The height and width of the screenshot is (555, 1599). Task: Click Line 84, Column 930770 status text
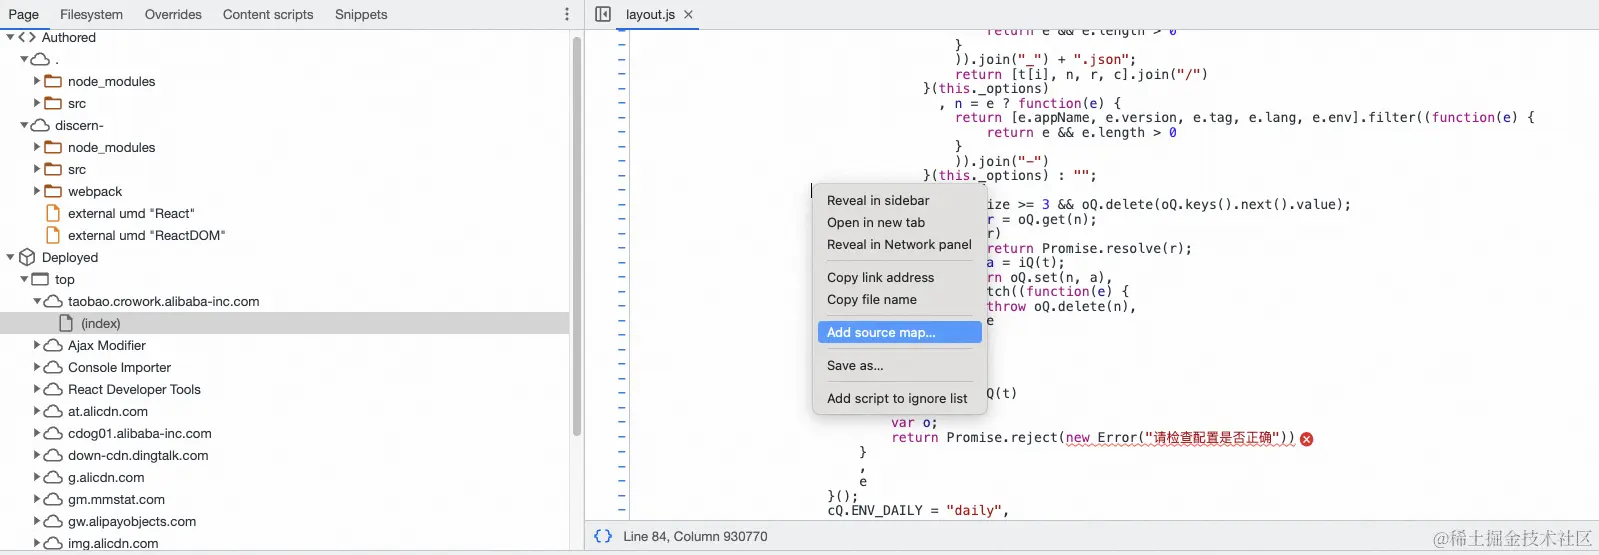695,536
